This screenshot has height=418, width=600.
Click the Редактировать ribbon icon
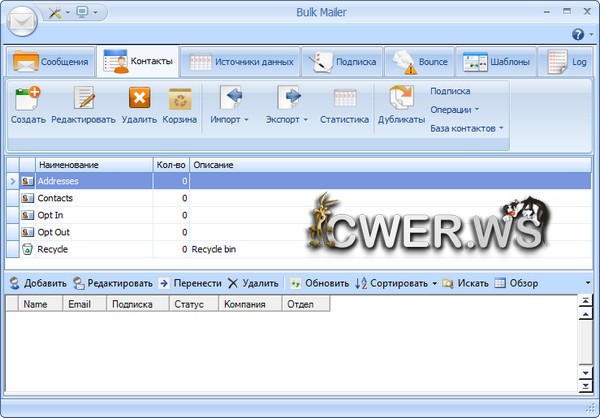tap(85, 98)
